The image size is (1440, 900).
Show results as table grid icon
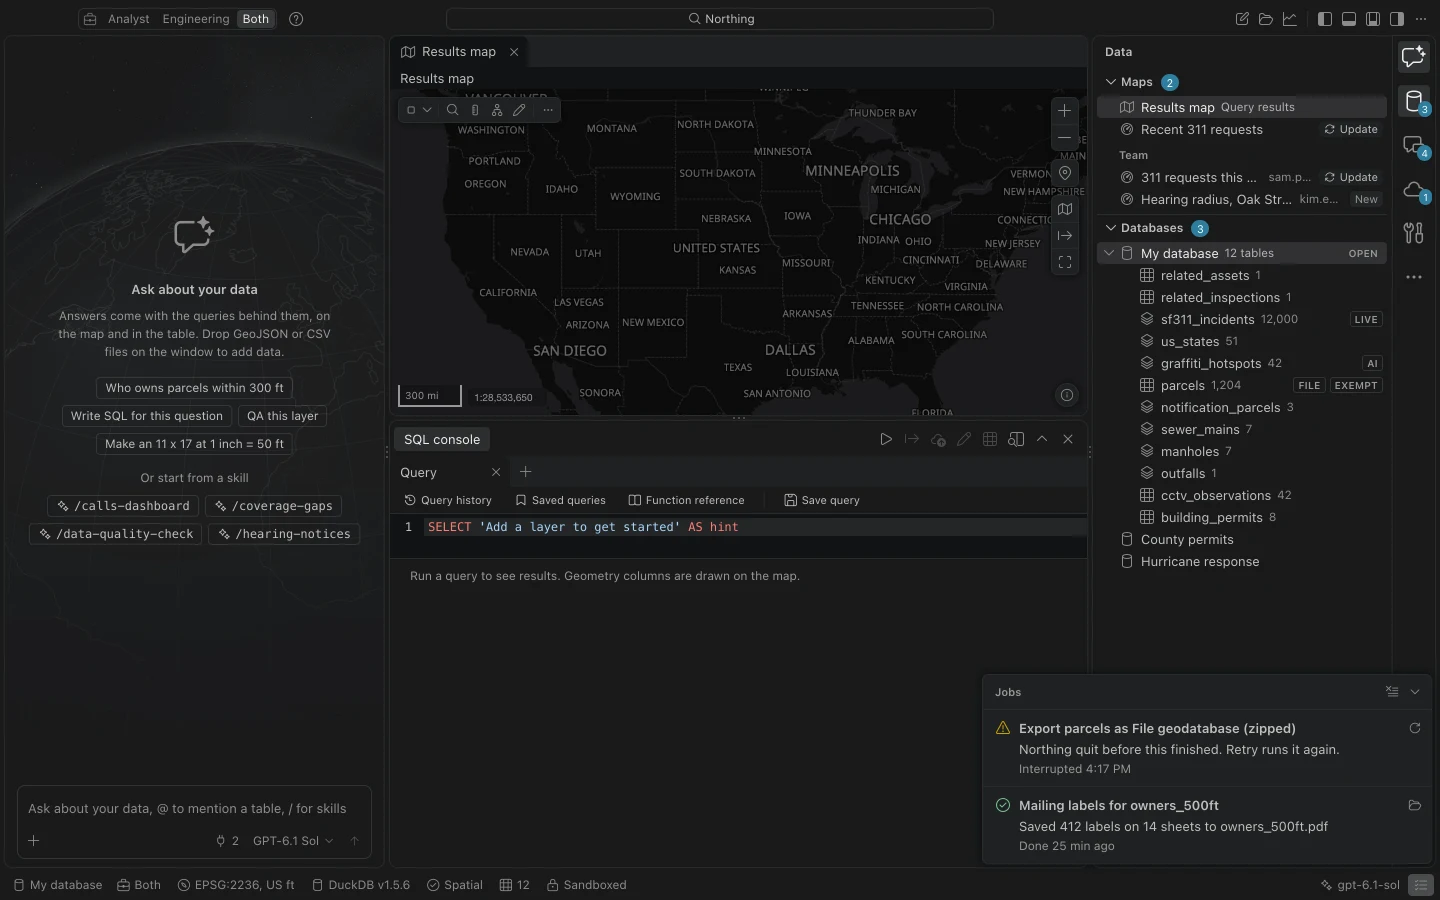(x=990, y=439)
